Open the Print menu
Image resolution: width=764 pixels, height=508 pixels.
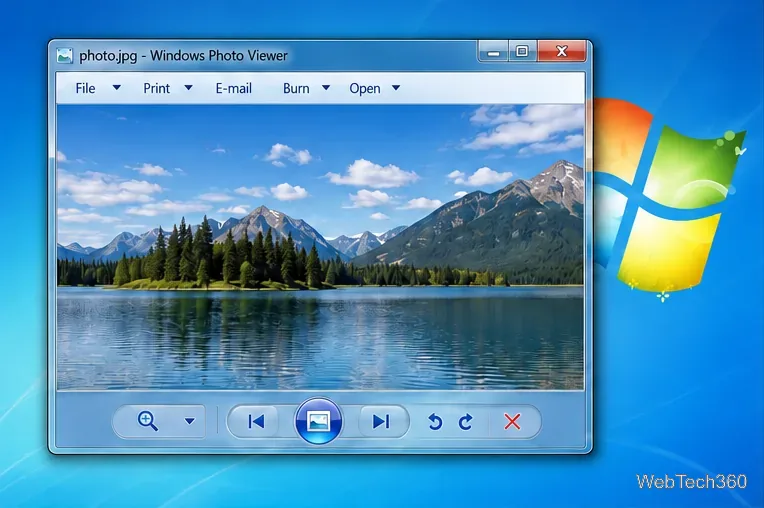(156, 88)
